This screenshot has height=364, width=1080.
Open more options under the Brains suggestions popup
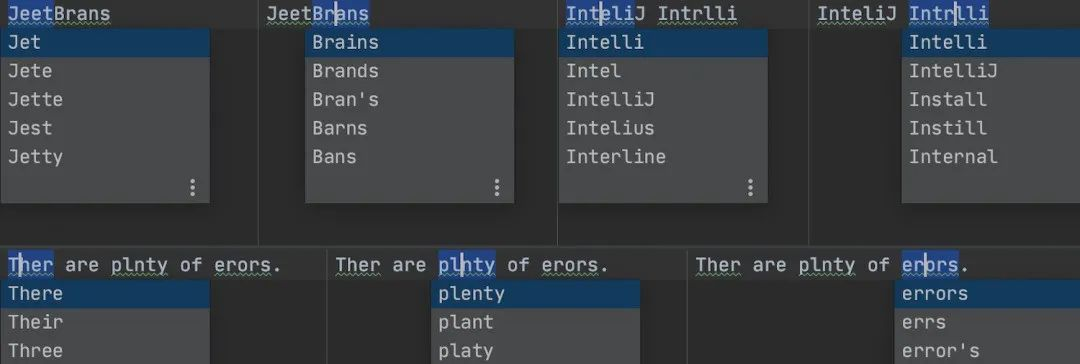(497, 188)
